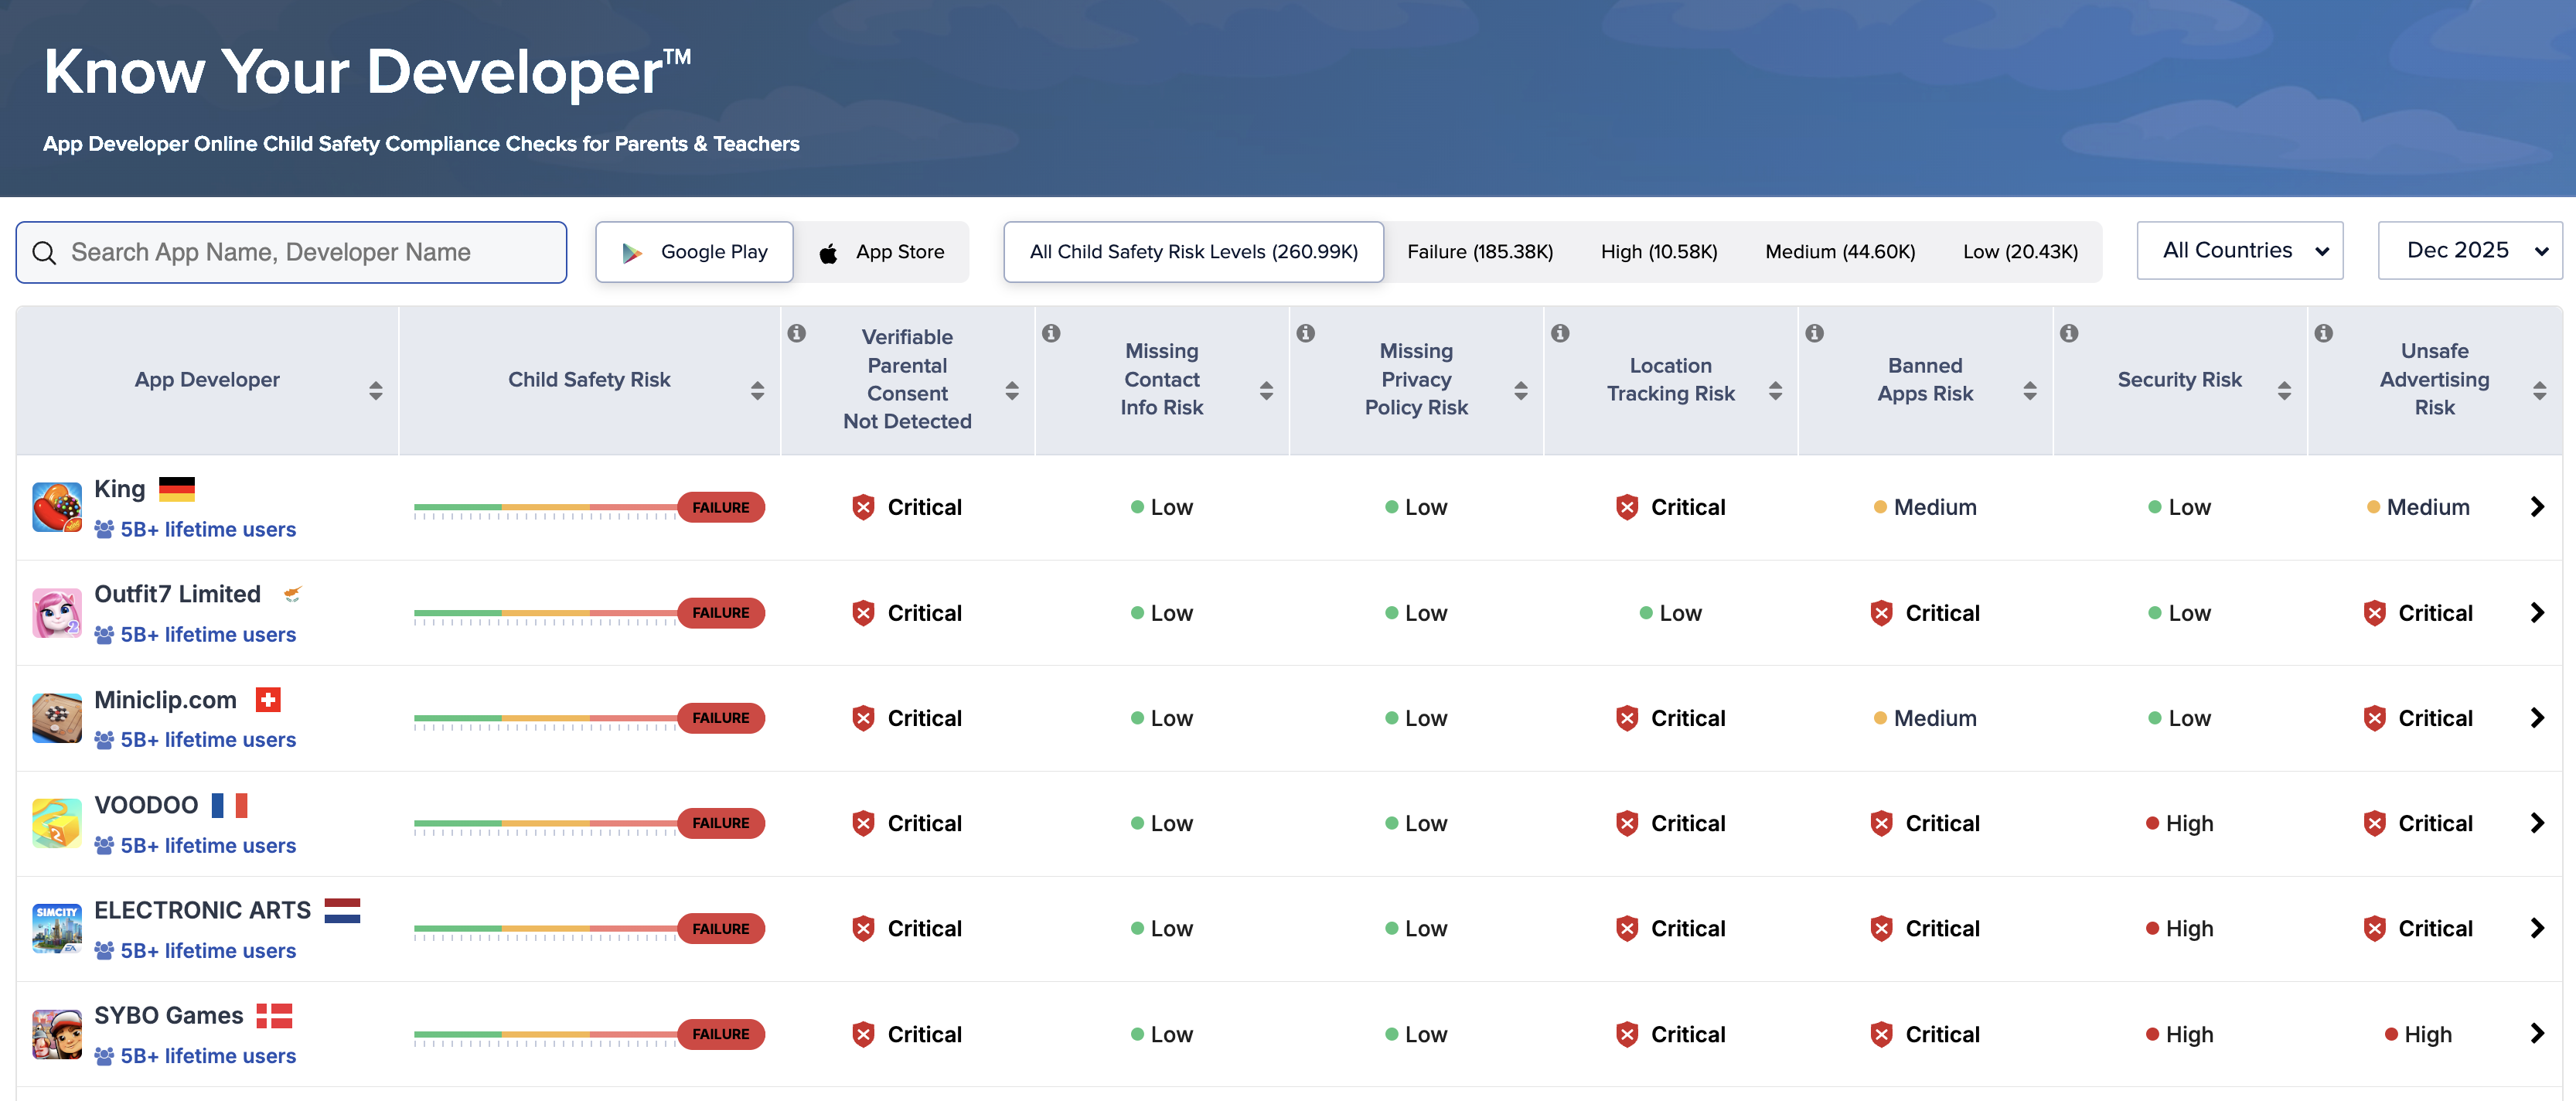
Task: Click the VOODOO app icon
Action: 57,823
